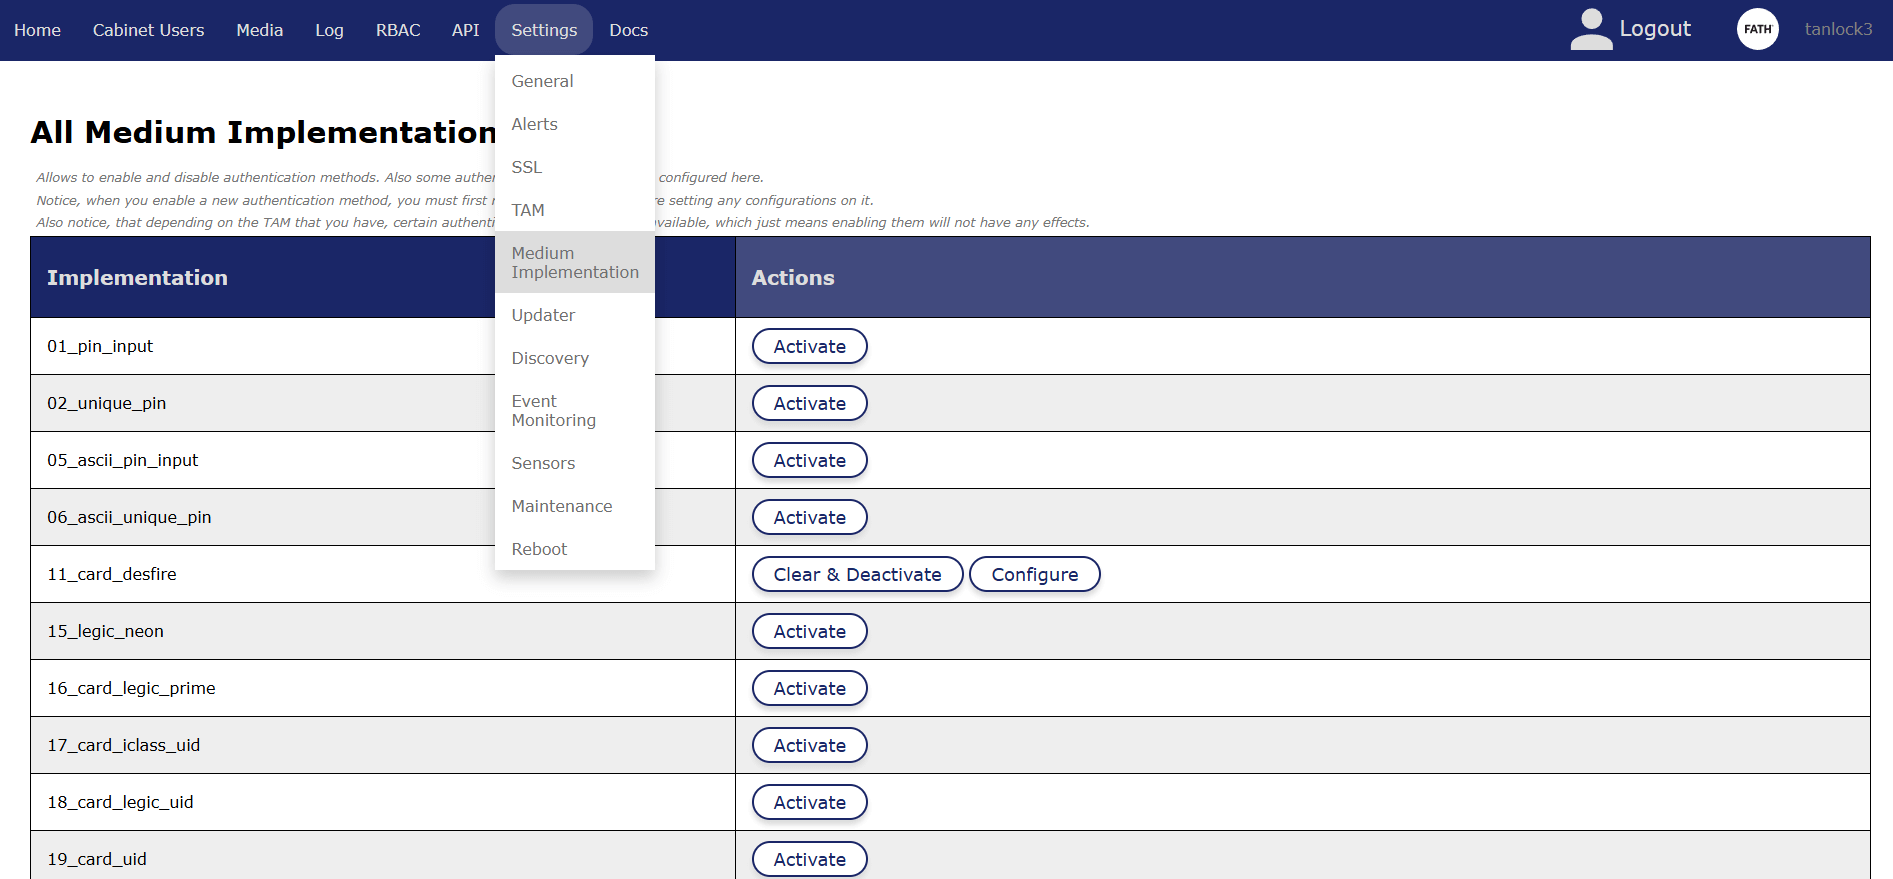Viewport: 1893px width, 879px height.
Task: Select General from the Settings menu
Action: coord(542,81)
